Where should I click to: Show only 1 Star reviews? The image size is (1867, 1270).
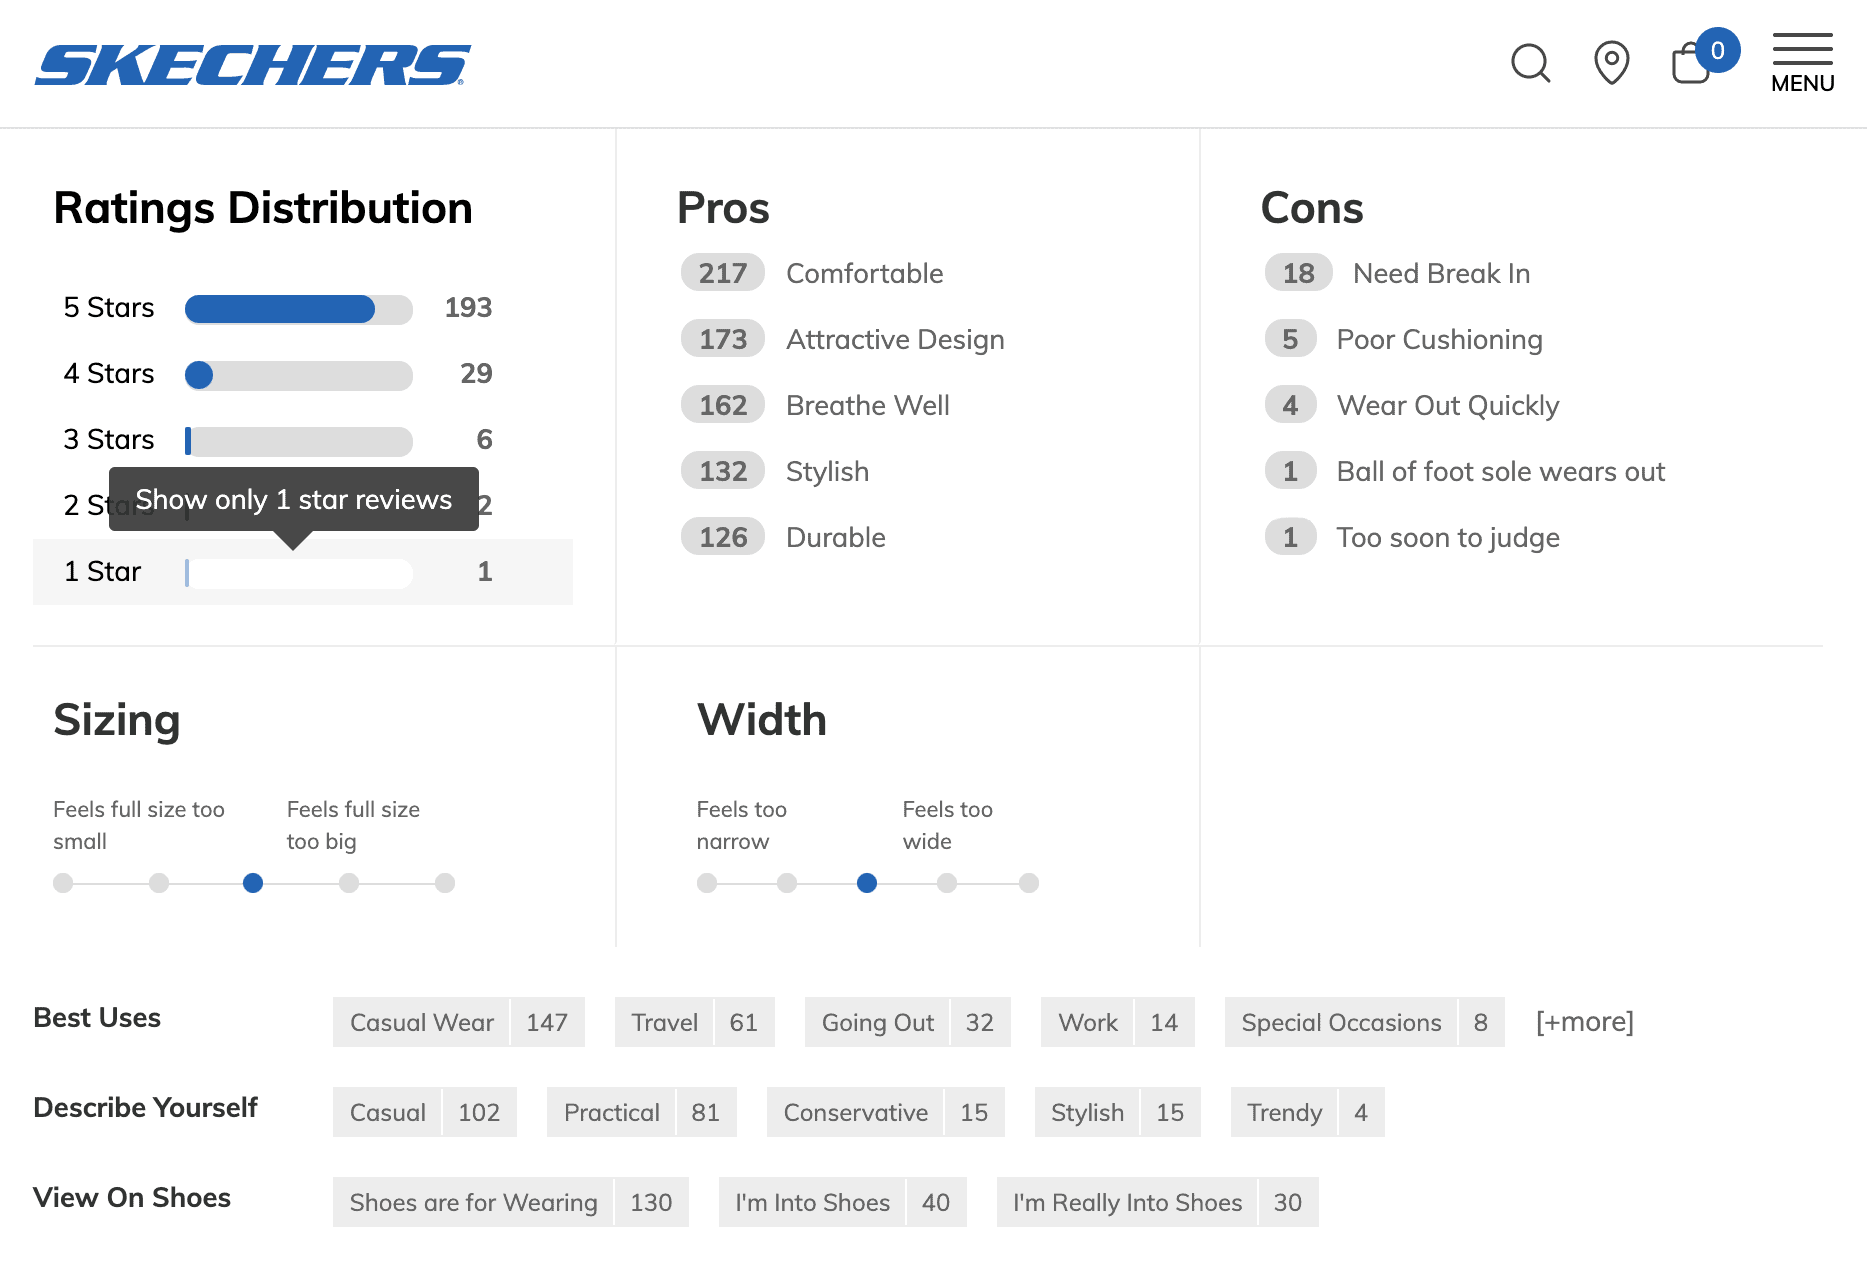(x=298, y=573)
